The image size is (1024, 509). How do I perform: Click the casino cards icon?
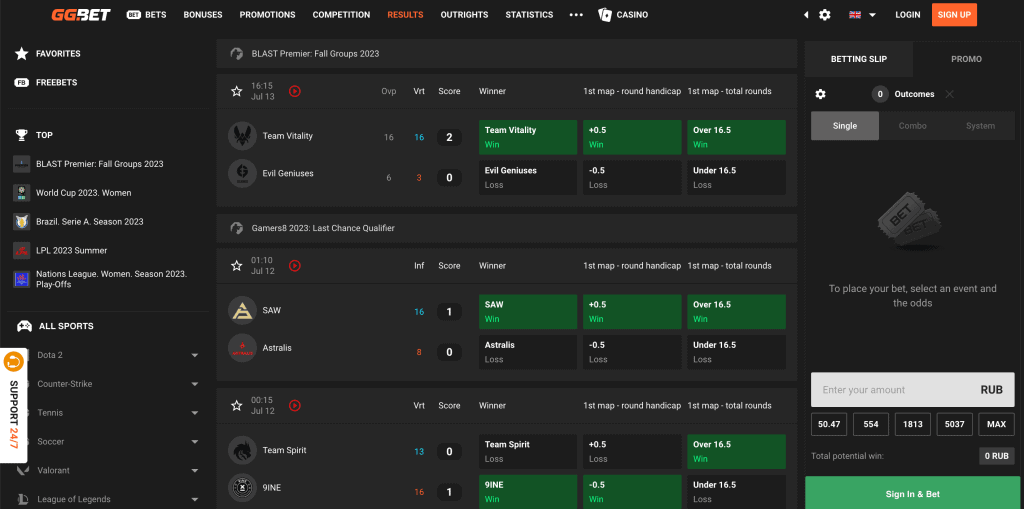click(605, 14)
